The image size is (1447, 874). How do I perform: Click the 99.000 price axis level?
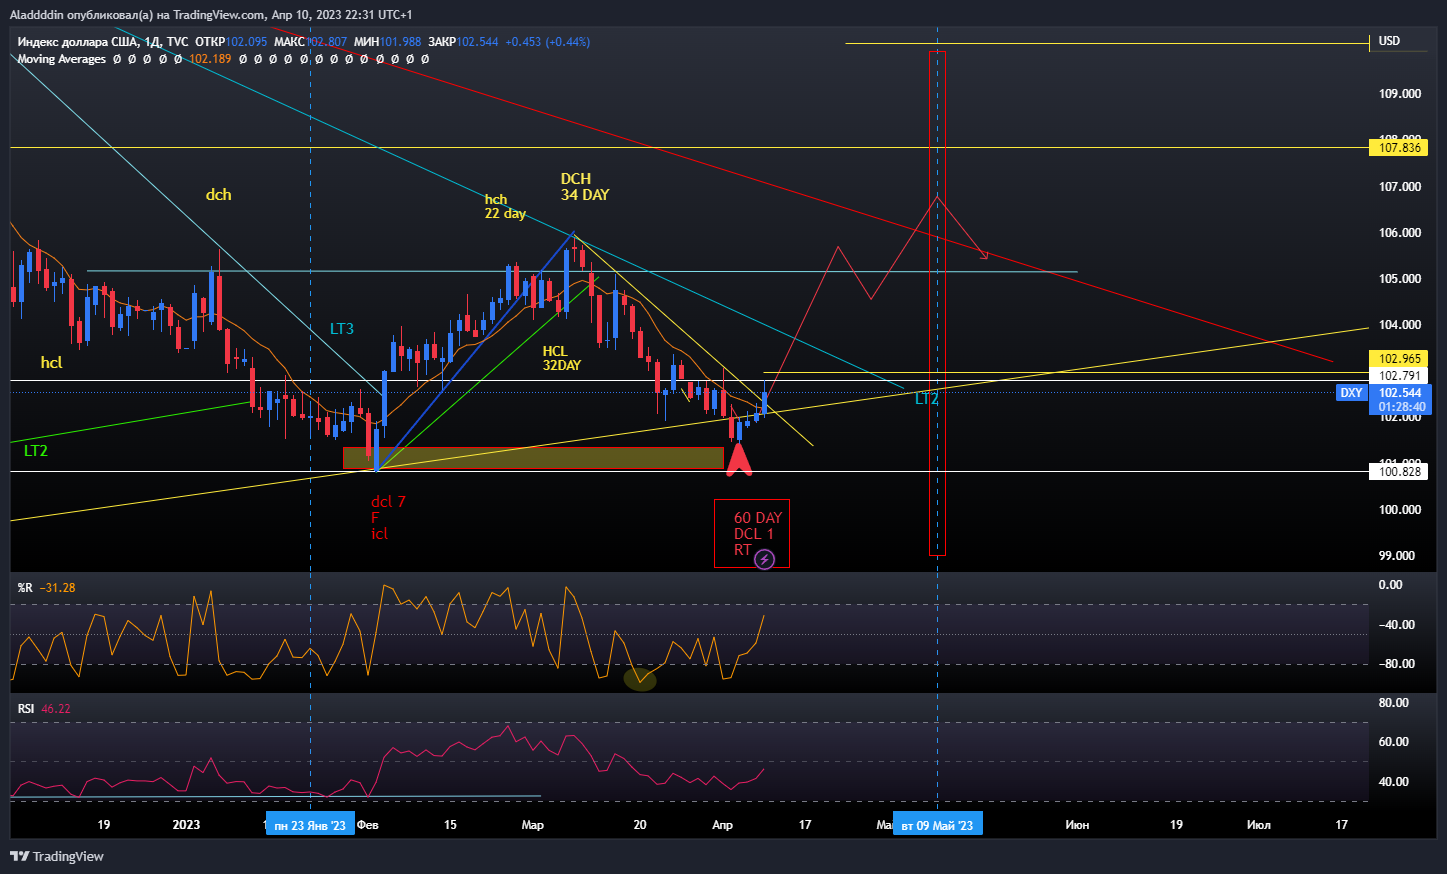point(1397,556)
